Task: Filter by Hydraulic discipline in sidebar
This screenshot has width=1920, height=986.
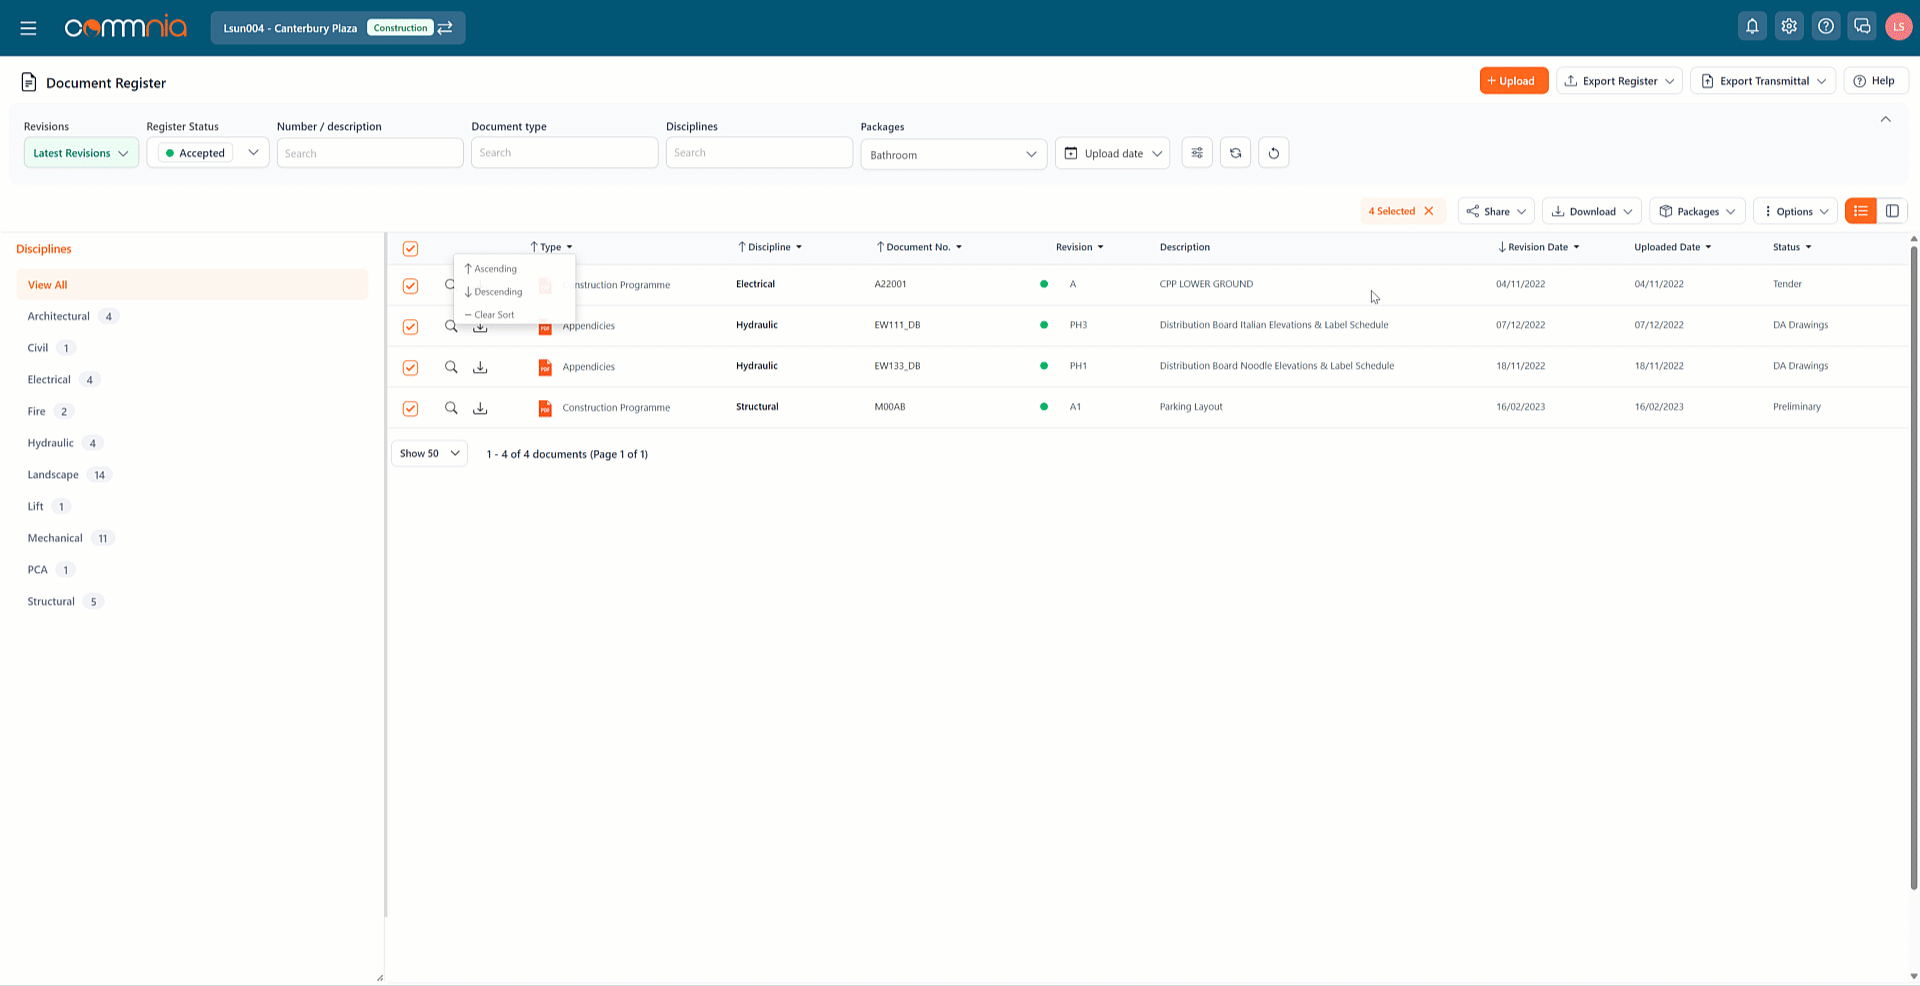Action: tap(50, 443)
